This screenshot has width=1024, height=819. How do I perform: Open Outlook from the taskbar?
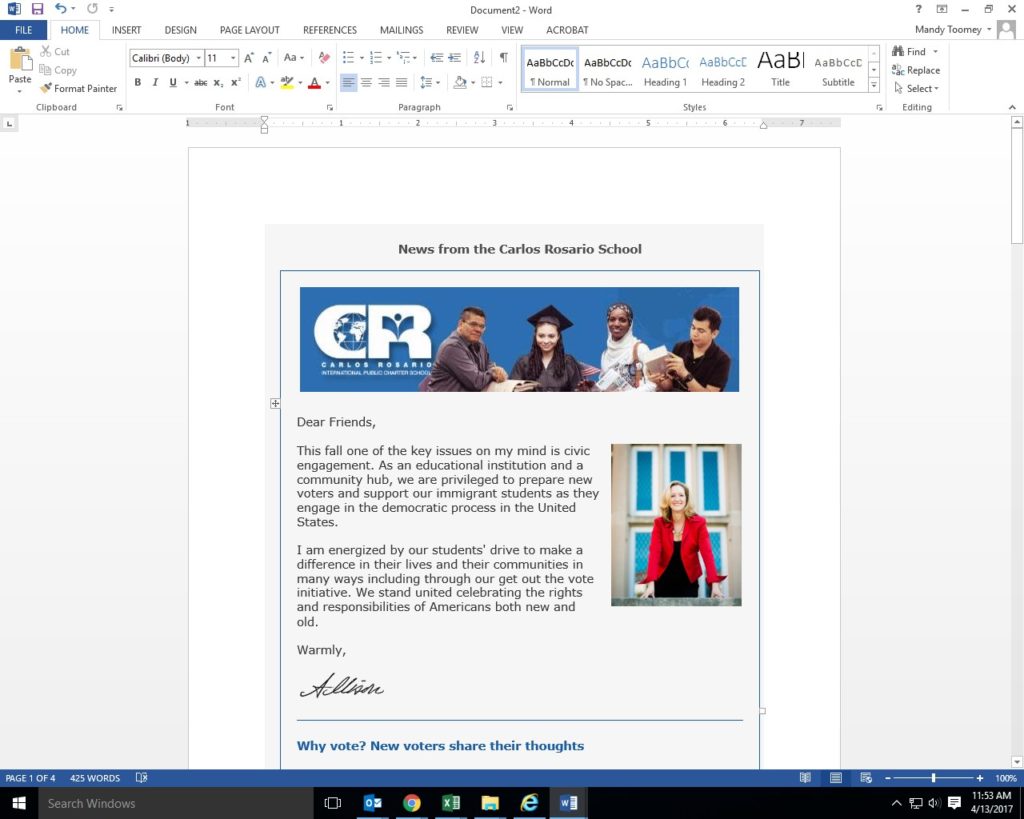tap(372, 803)
